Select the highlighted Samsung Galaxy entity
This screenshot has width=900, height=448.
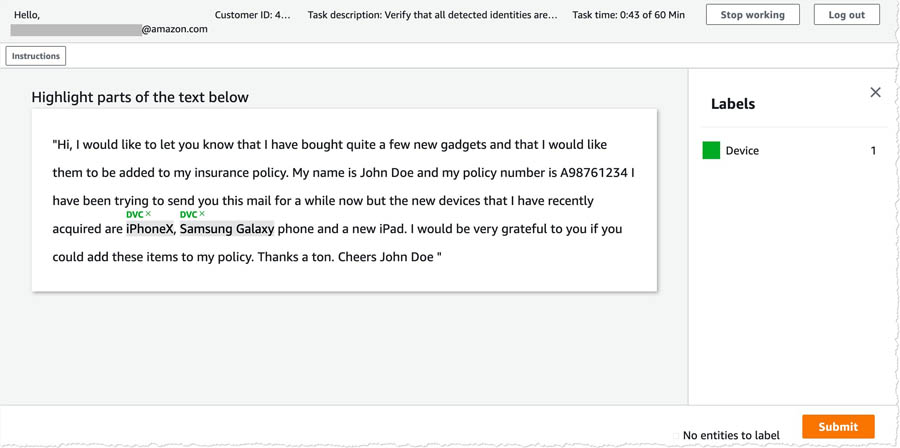[x=227, y=229]
